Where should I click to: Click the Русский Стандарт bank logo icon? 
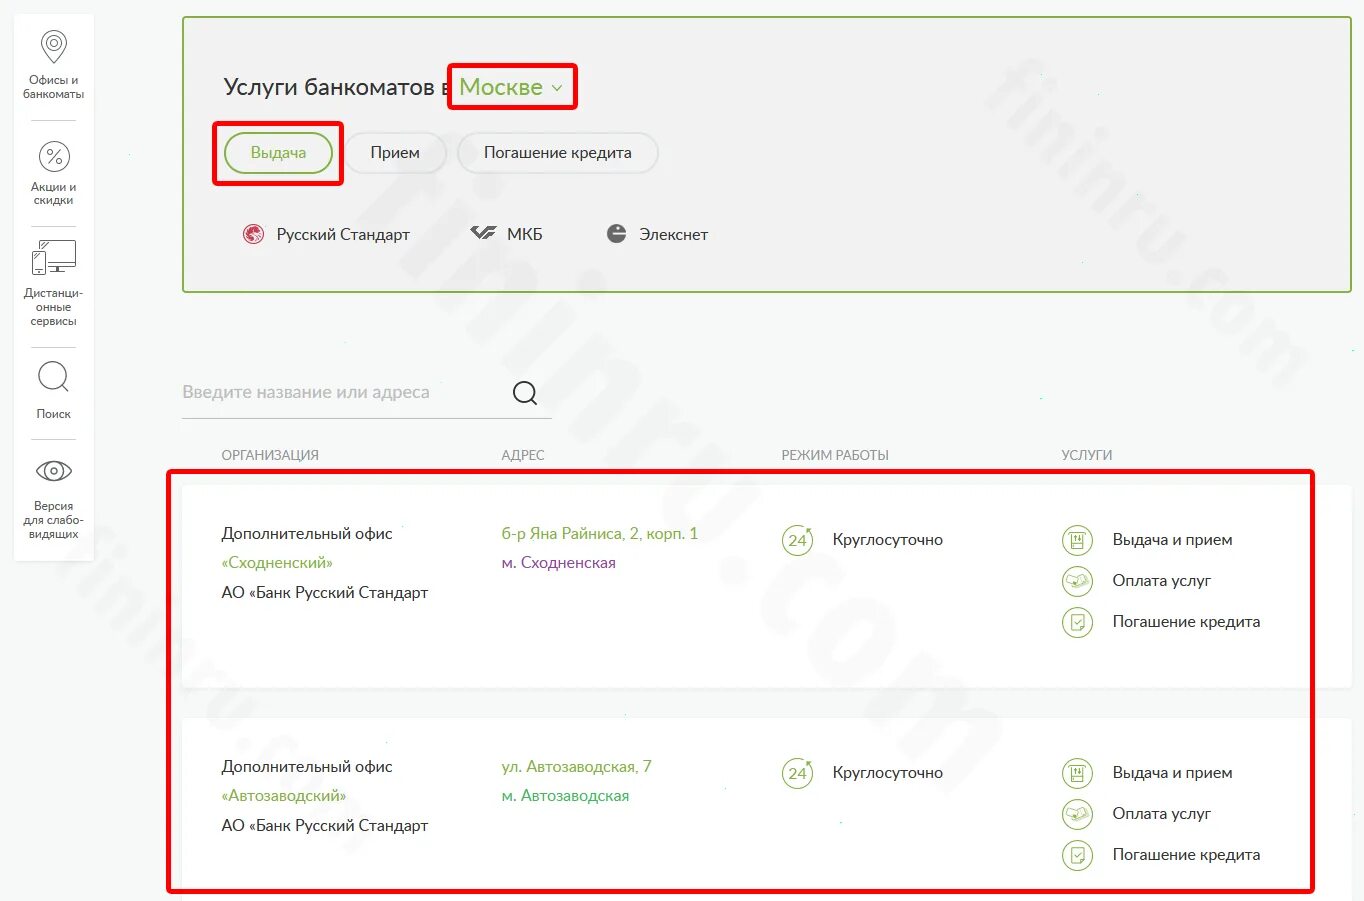click(254, 234)
